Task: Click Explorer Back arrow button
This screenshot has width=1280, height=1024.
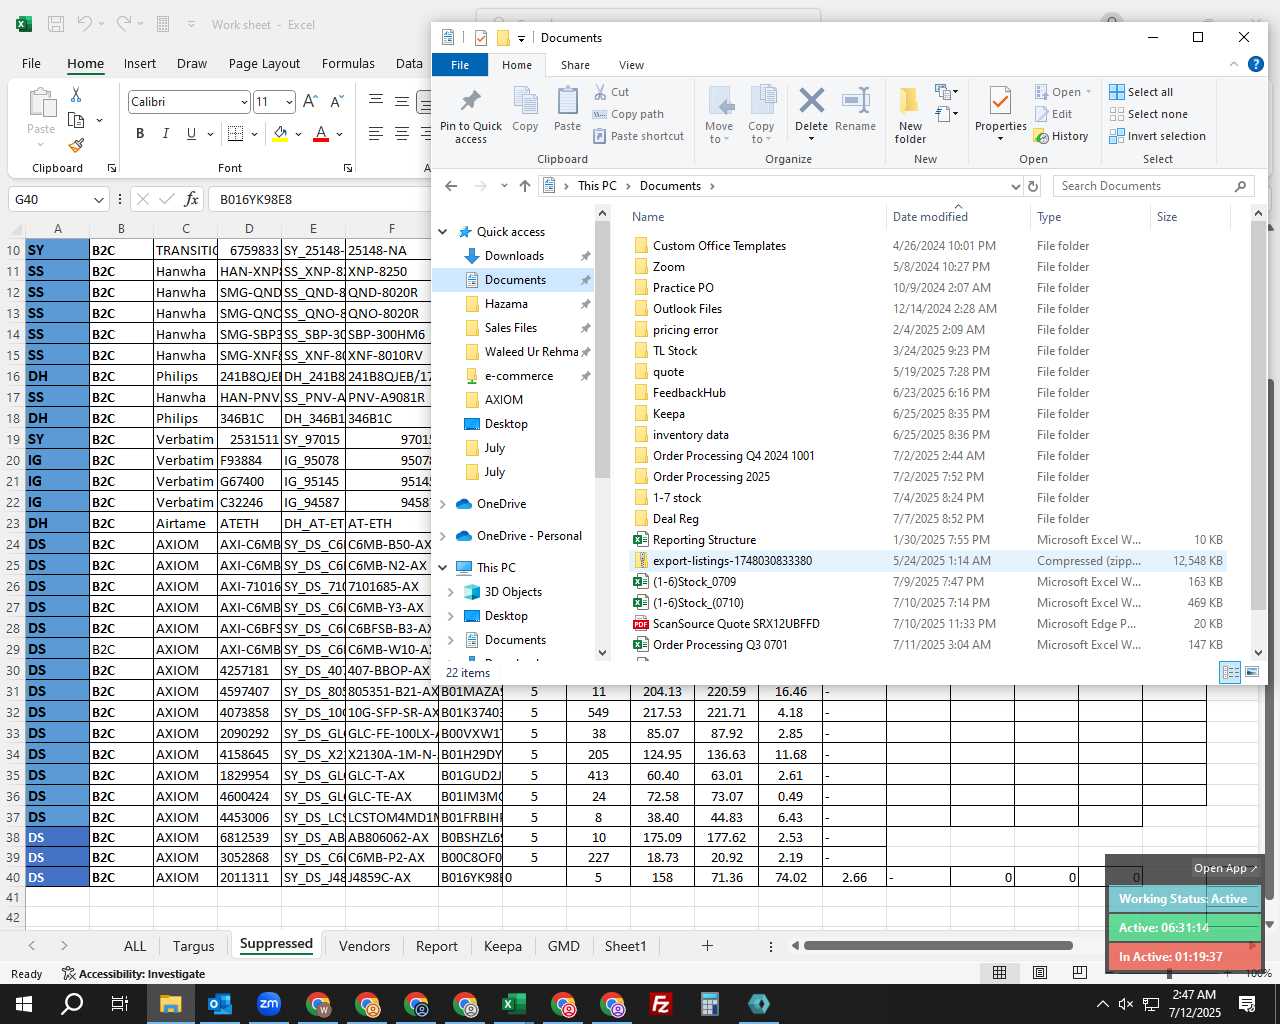Action: pyautogui.click(x=451, y=186)
